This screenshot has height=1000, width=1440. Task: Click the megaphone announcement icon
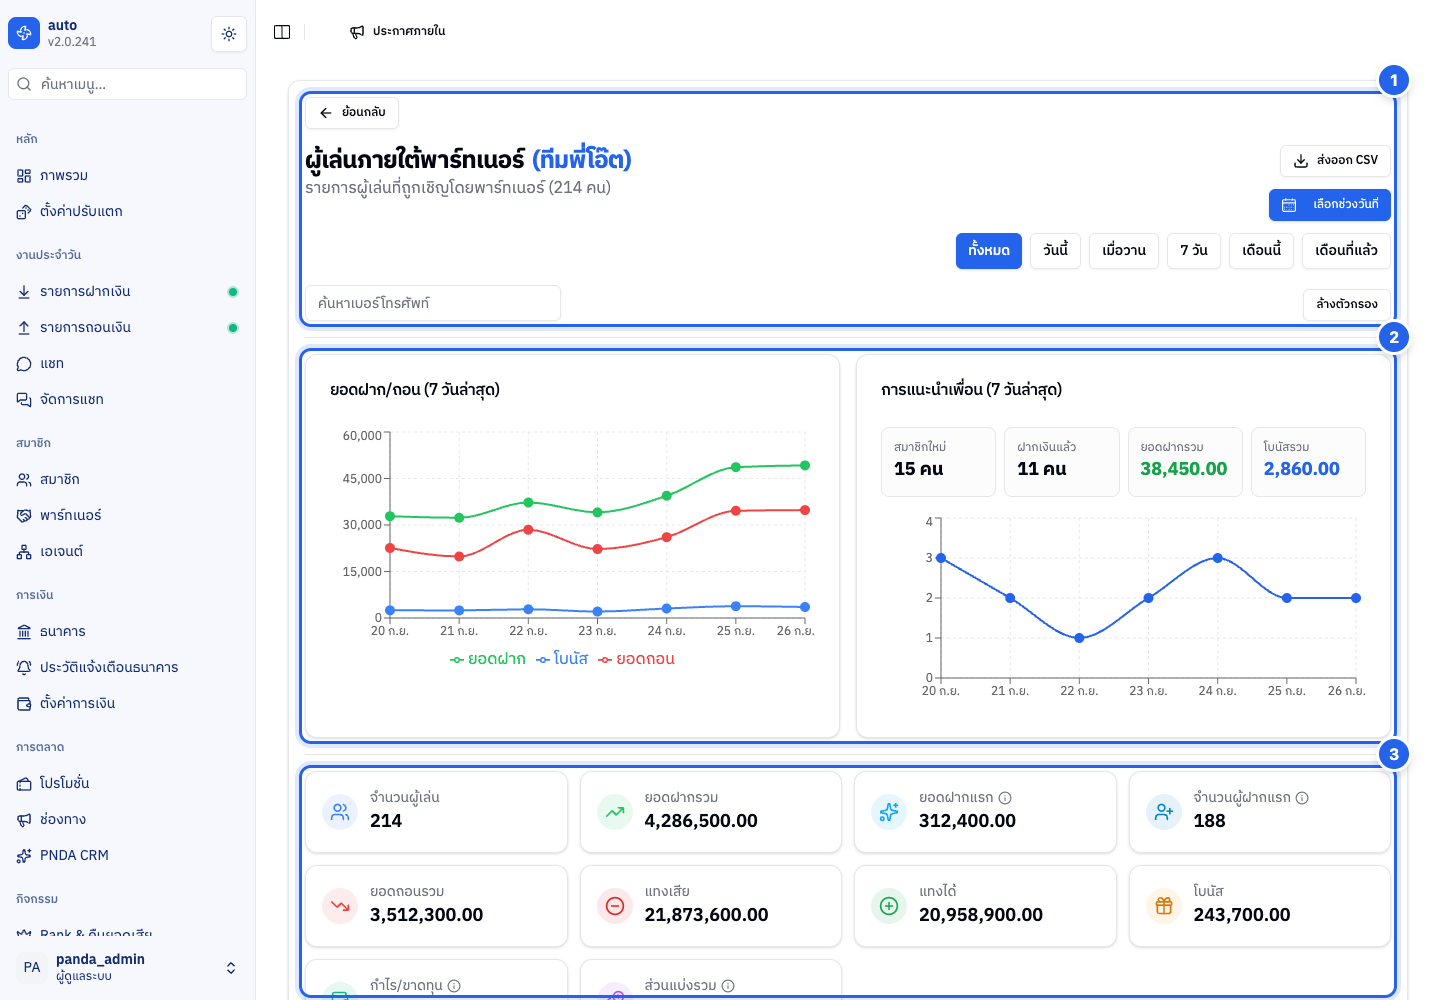click(357, 32)
